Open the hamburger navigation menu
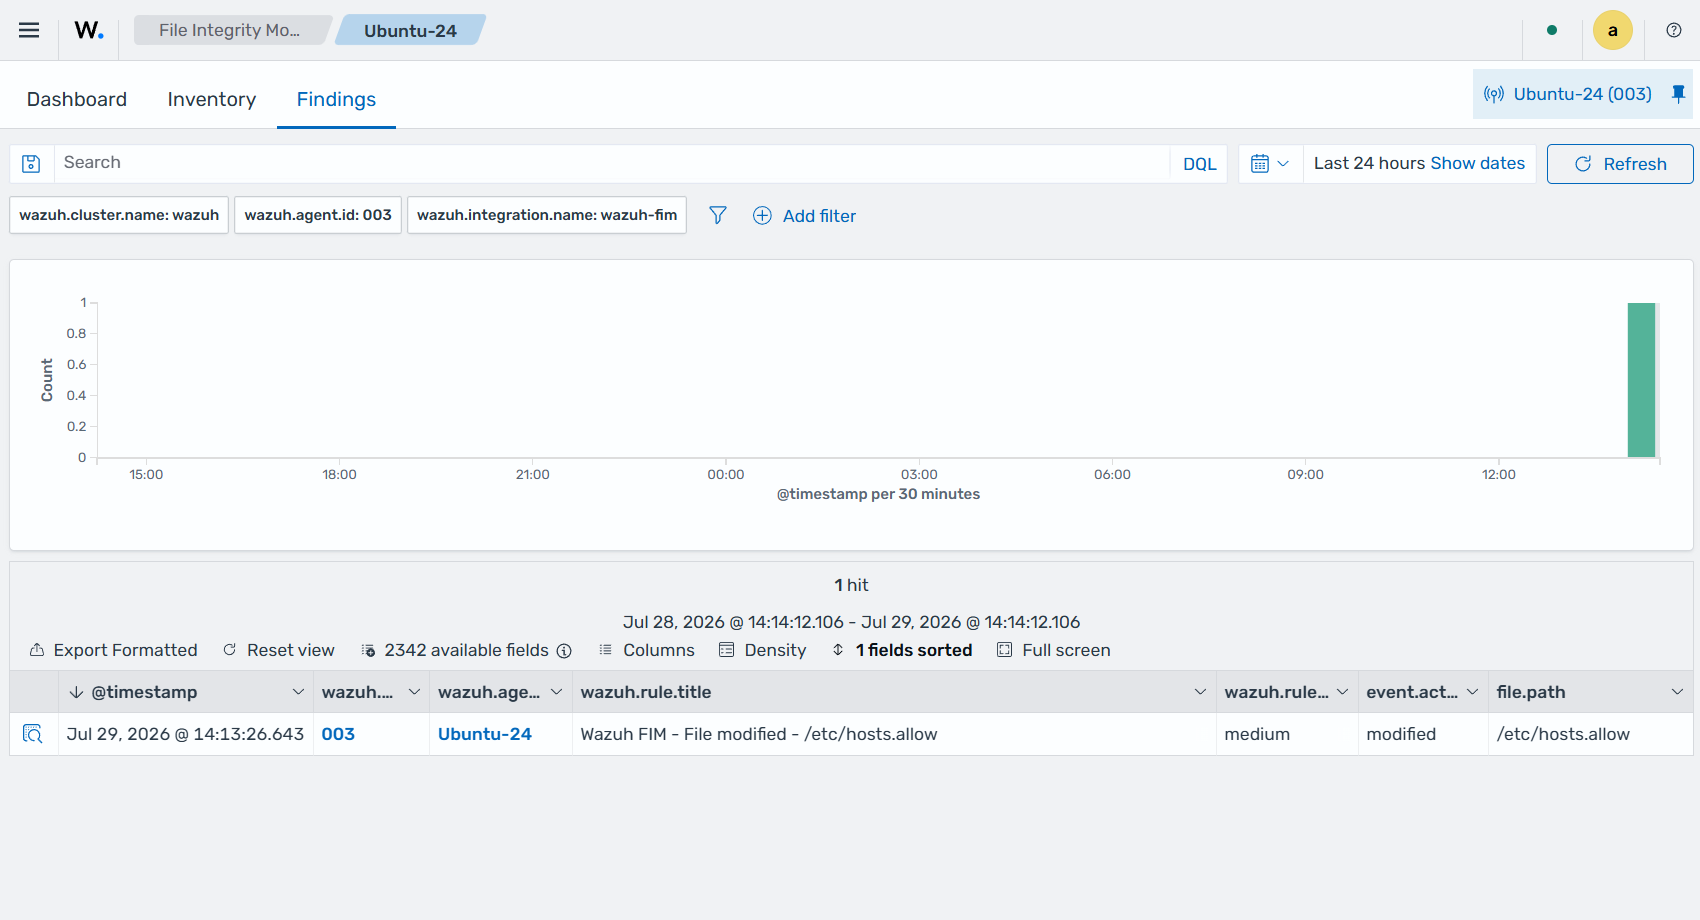The height and width of the screenshot is (920, 1700). 29,30
